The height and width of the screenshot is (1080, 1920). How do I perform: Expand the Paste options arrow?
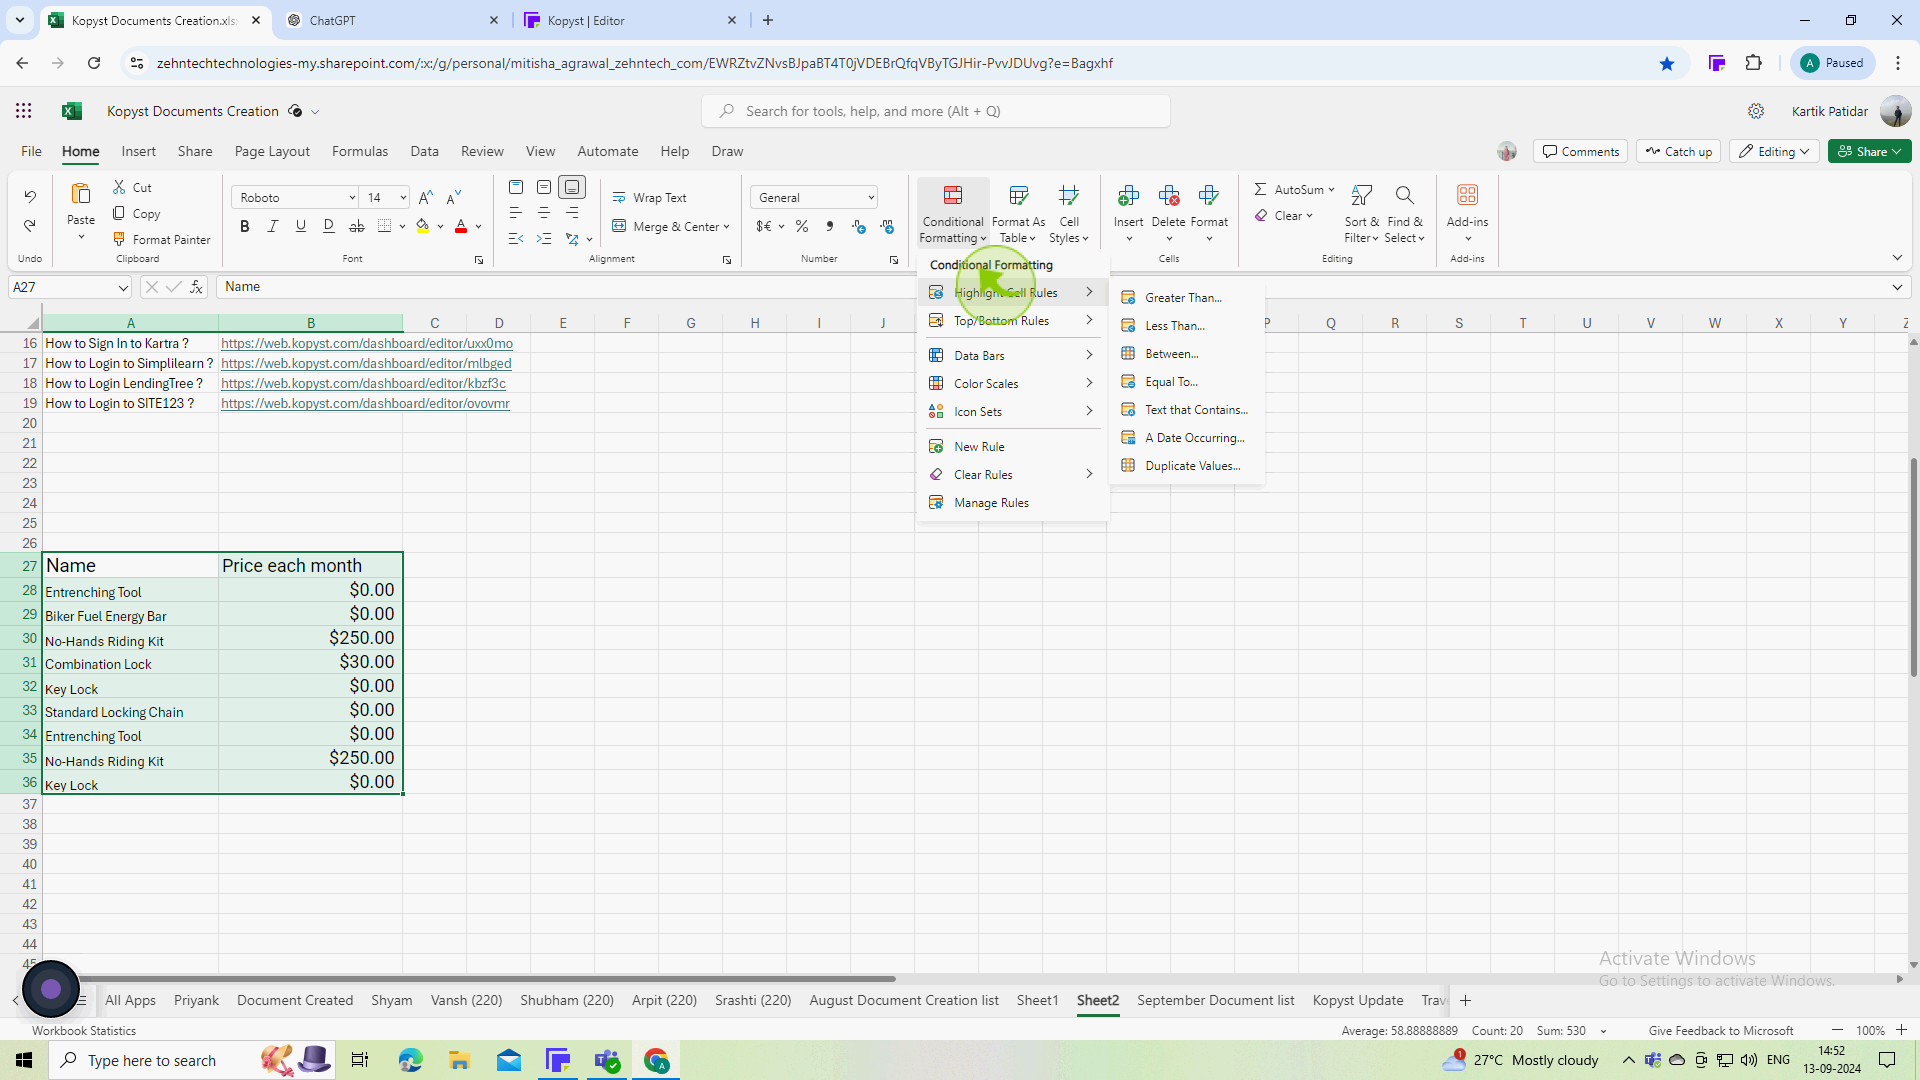81,238
